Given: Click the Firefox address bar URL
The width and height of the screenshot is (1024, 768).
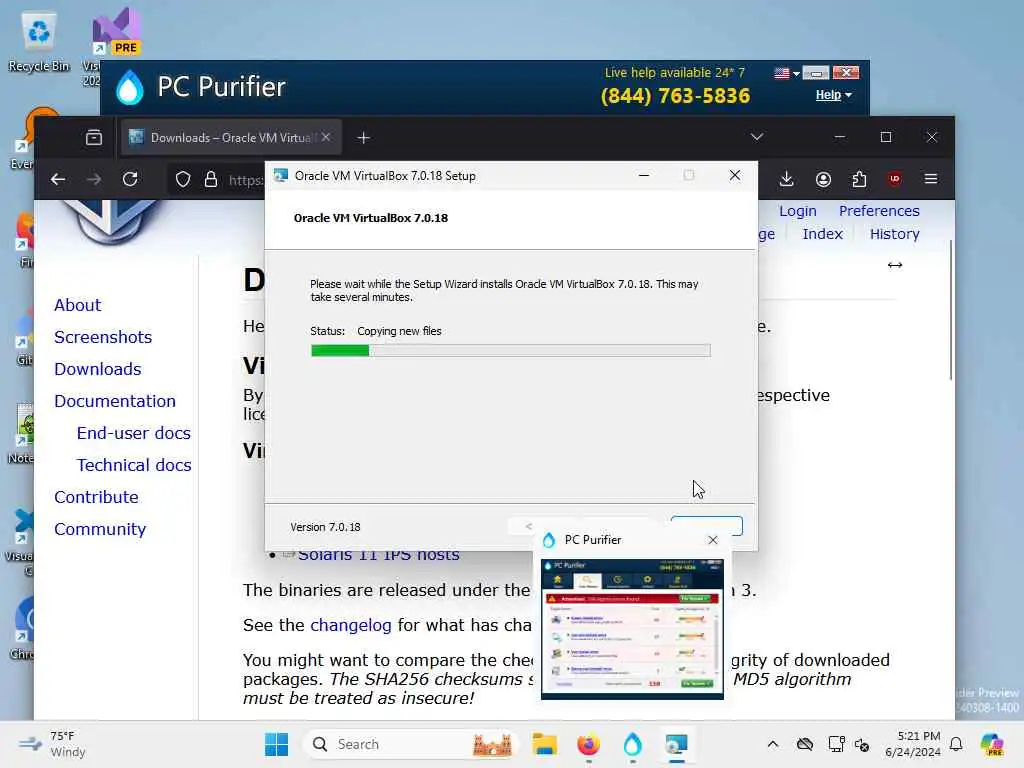Looking at the screenshot, I should coord(246,180).
